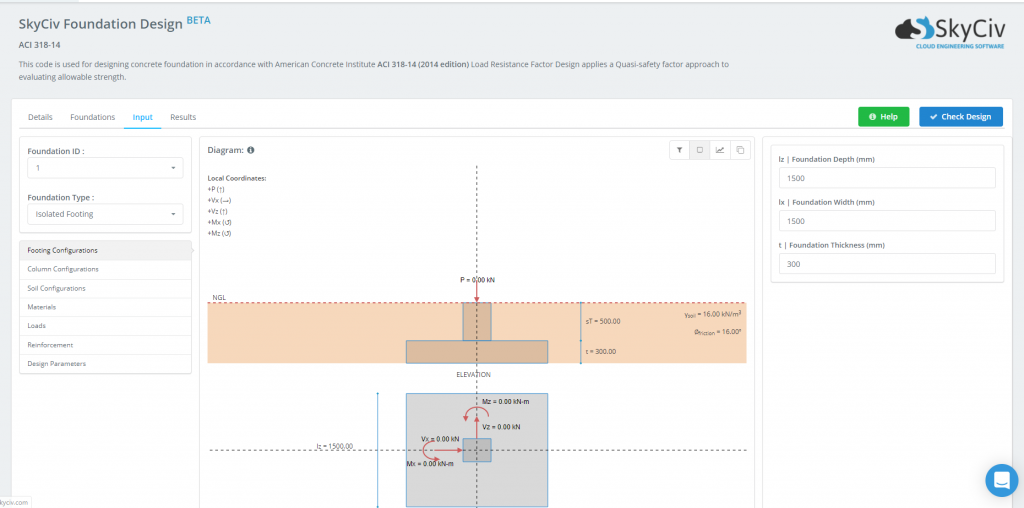
Task: Click the 'Mx = 0.00 kN-m' label
Action: tap(430, 464)
